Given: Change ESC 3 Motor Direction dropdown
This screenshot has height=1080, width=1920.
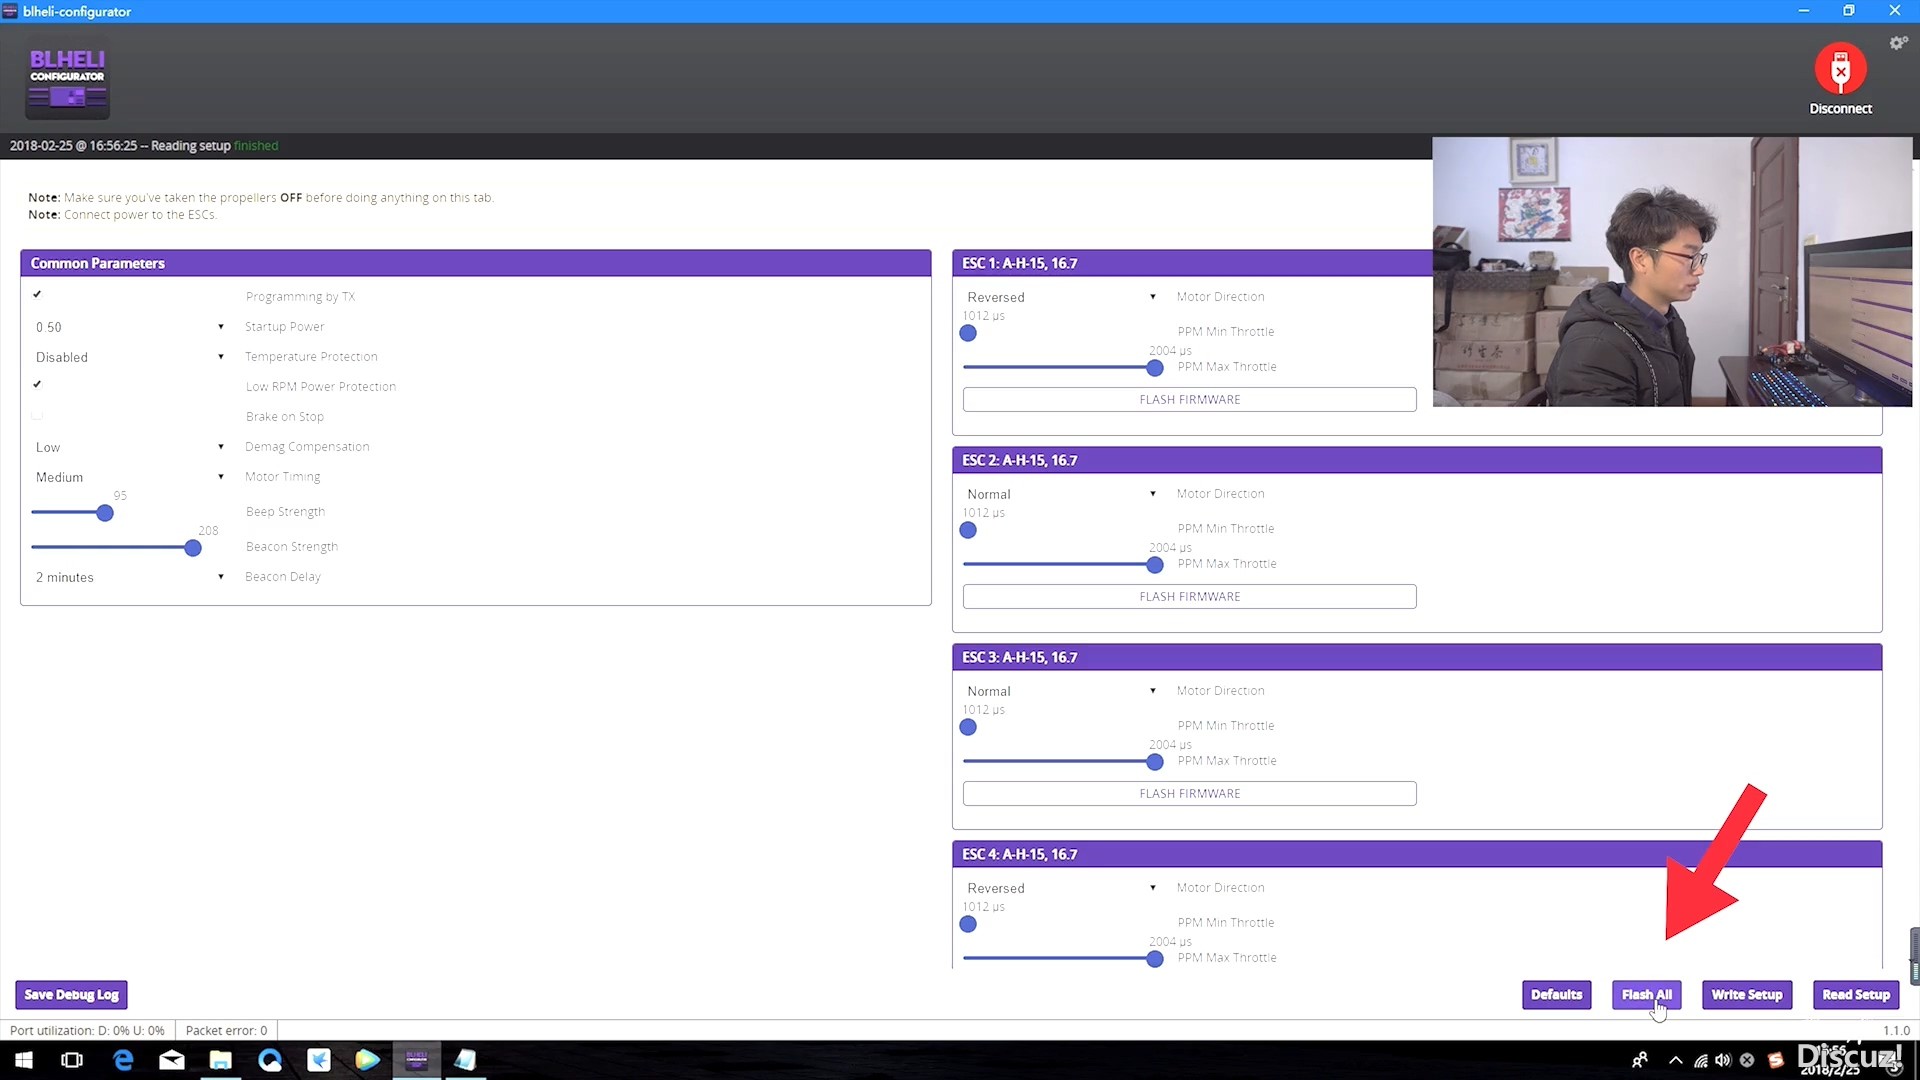Looking at the screenshot, I should point(1061,691).
